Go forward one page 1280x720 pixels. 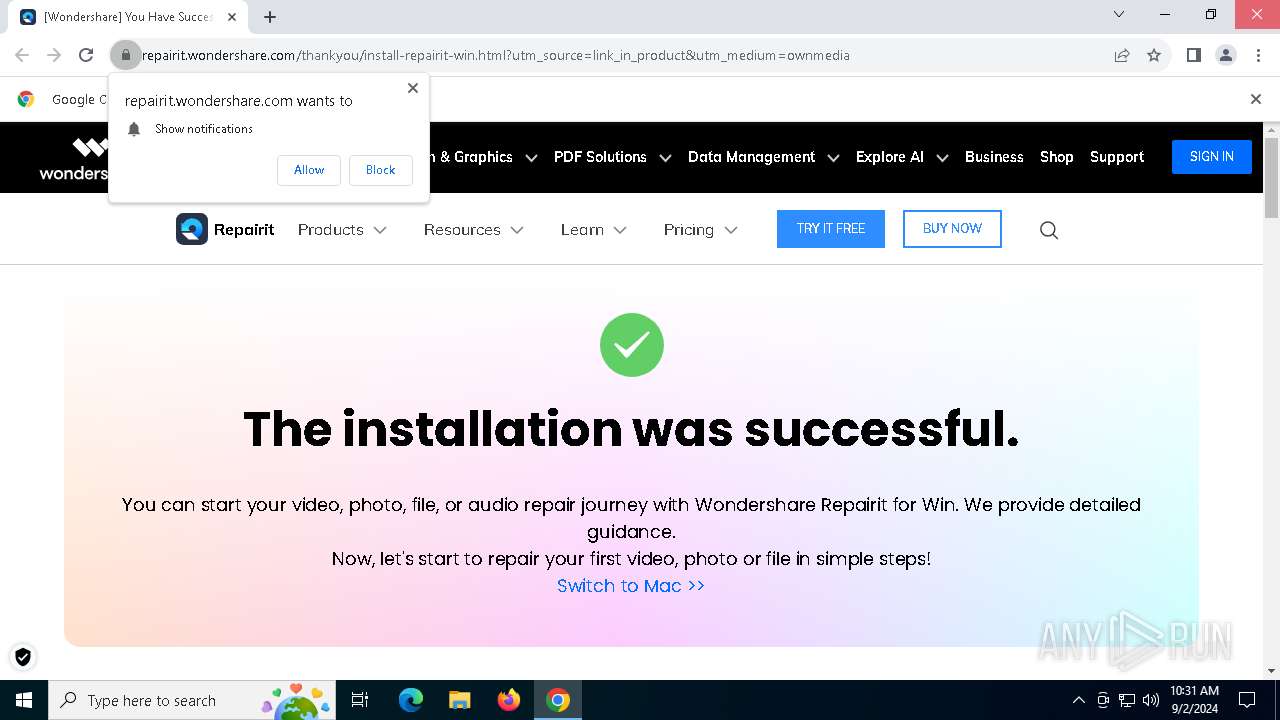[x=54, y=56]
